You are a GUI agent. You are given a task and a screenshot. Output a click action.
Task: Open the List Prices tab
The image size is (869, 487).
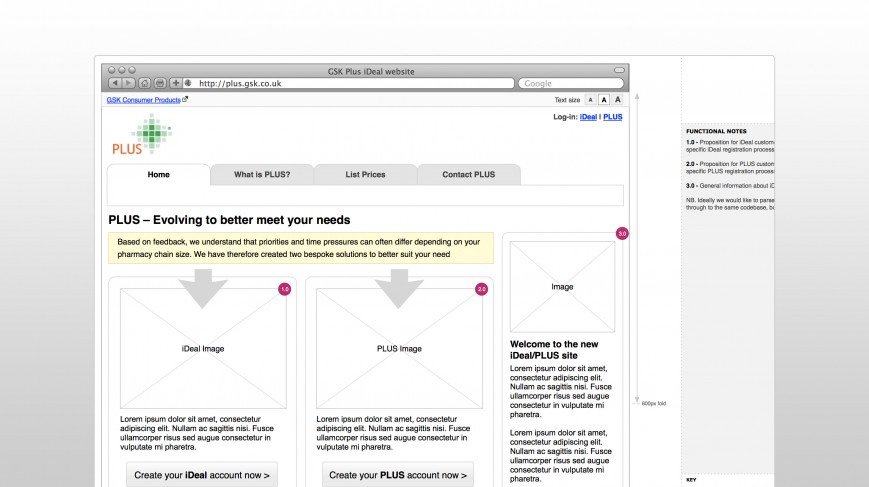365,175
